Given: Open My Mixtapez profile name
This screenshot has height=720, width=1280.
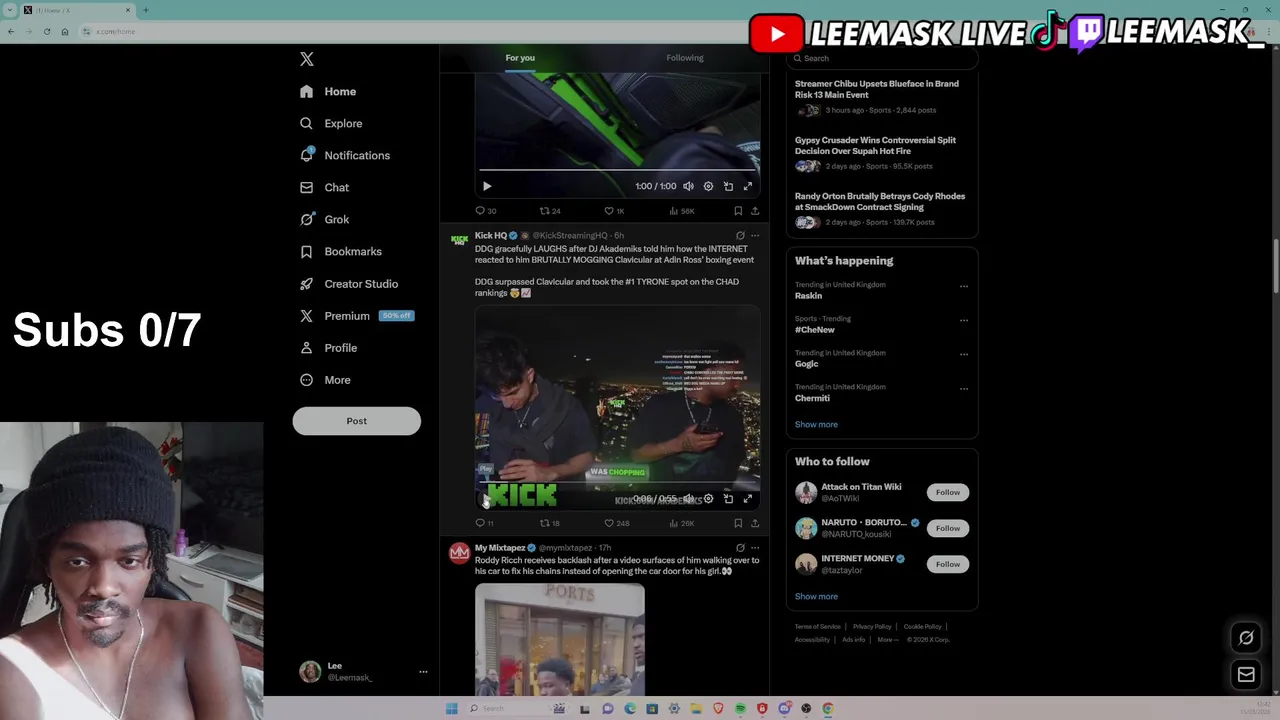Looking at the screenshot, I should point(500,548).
